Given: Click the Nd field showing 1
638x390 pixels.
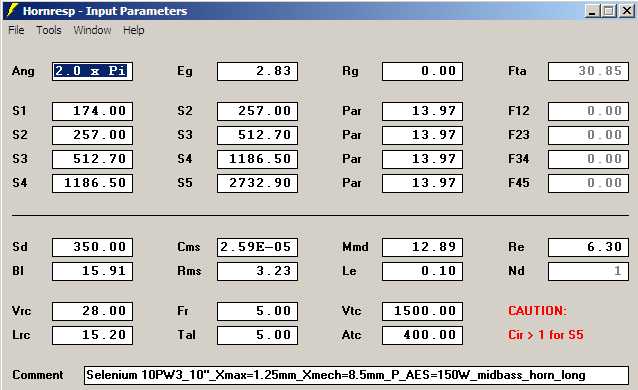Looking at the screenshot, I should tap(588, 271).
